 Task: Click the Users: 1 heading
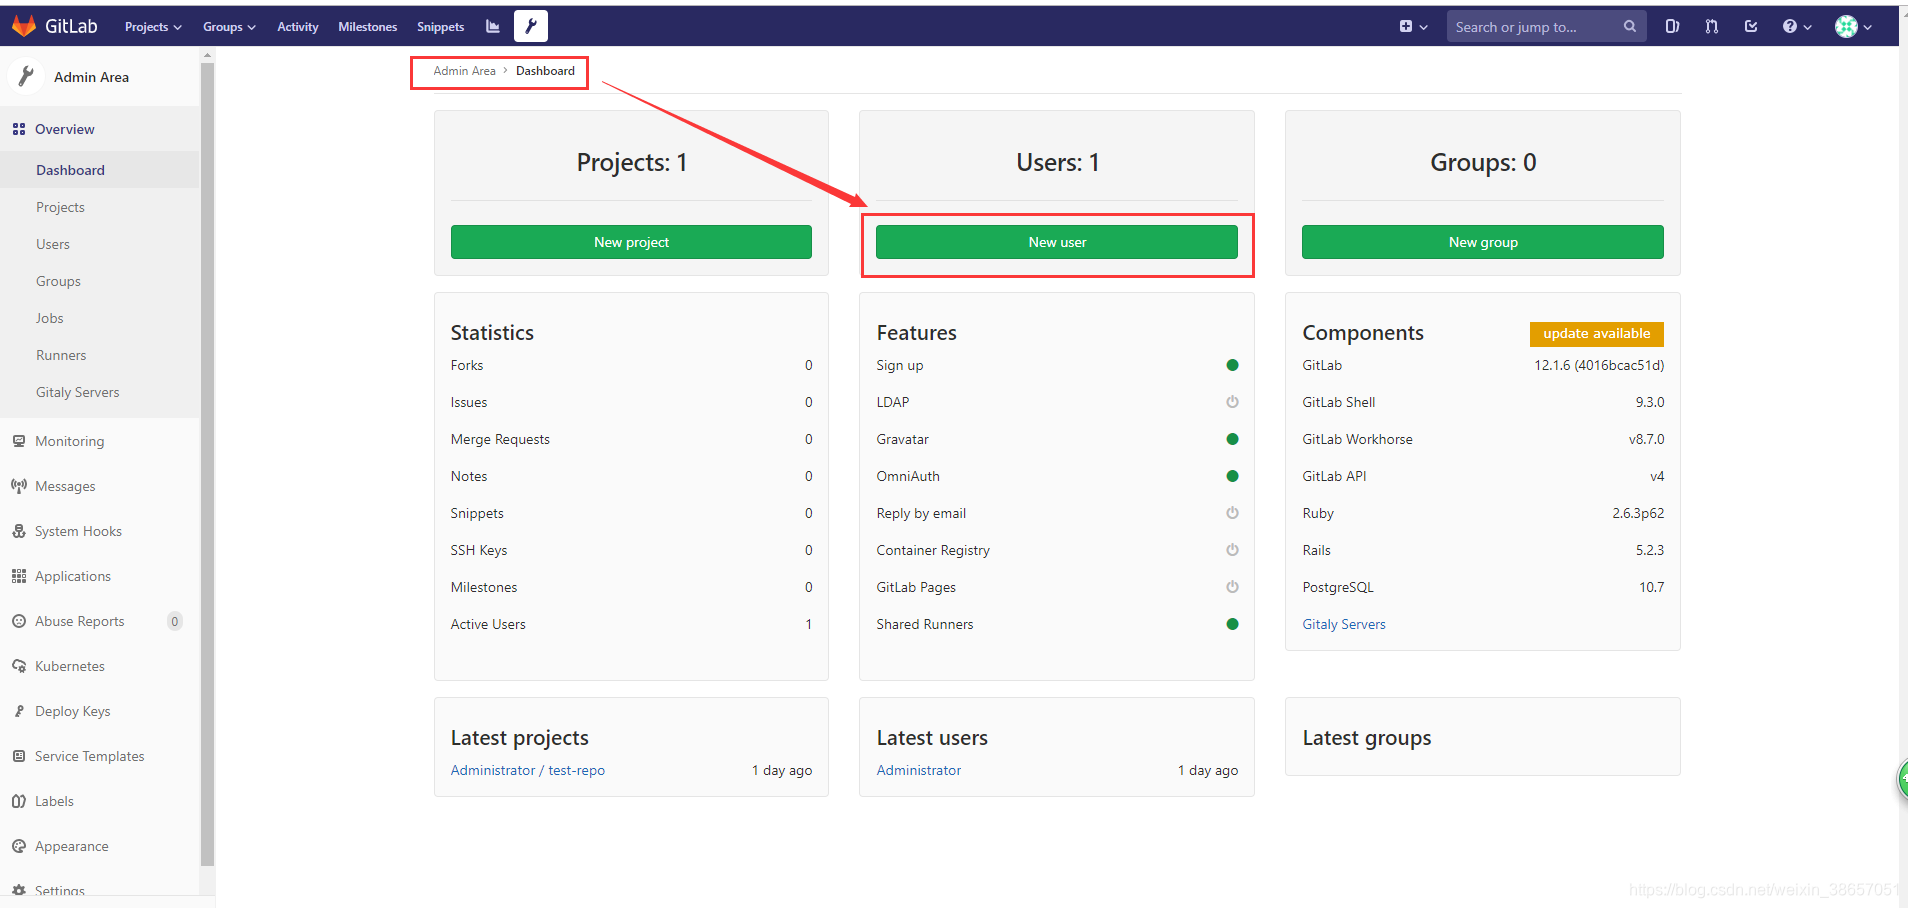pos(1058,162)
